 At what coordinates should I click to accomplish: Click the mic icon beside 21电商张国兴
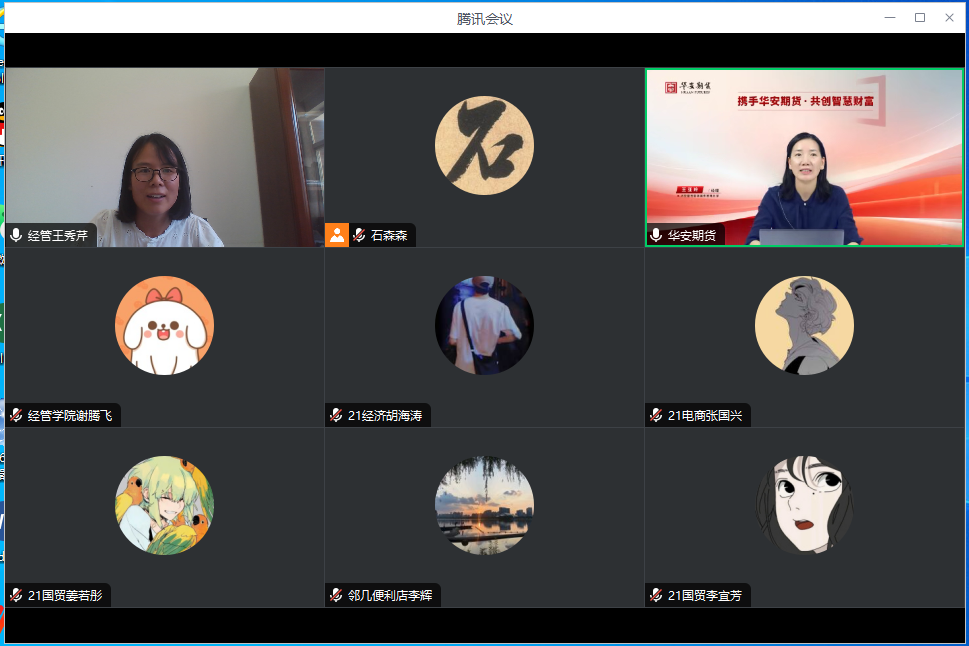(x=655, y=415)
